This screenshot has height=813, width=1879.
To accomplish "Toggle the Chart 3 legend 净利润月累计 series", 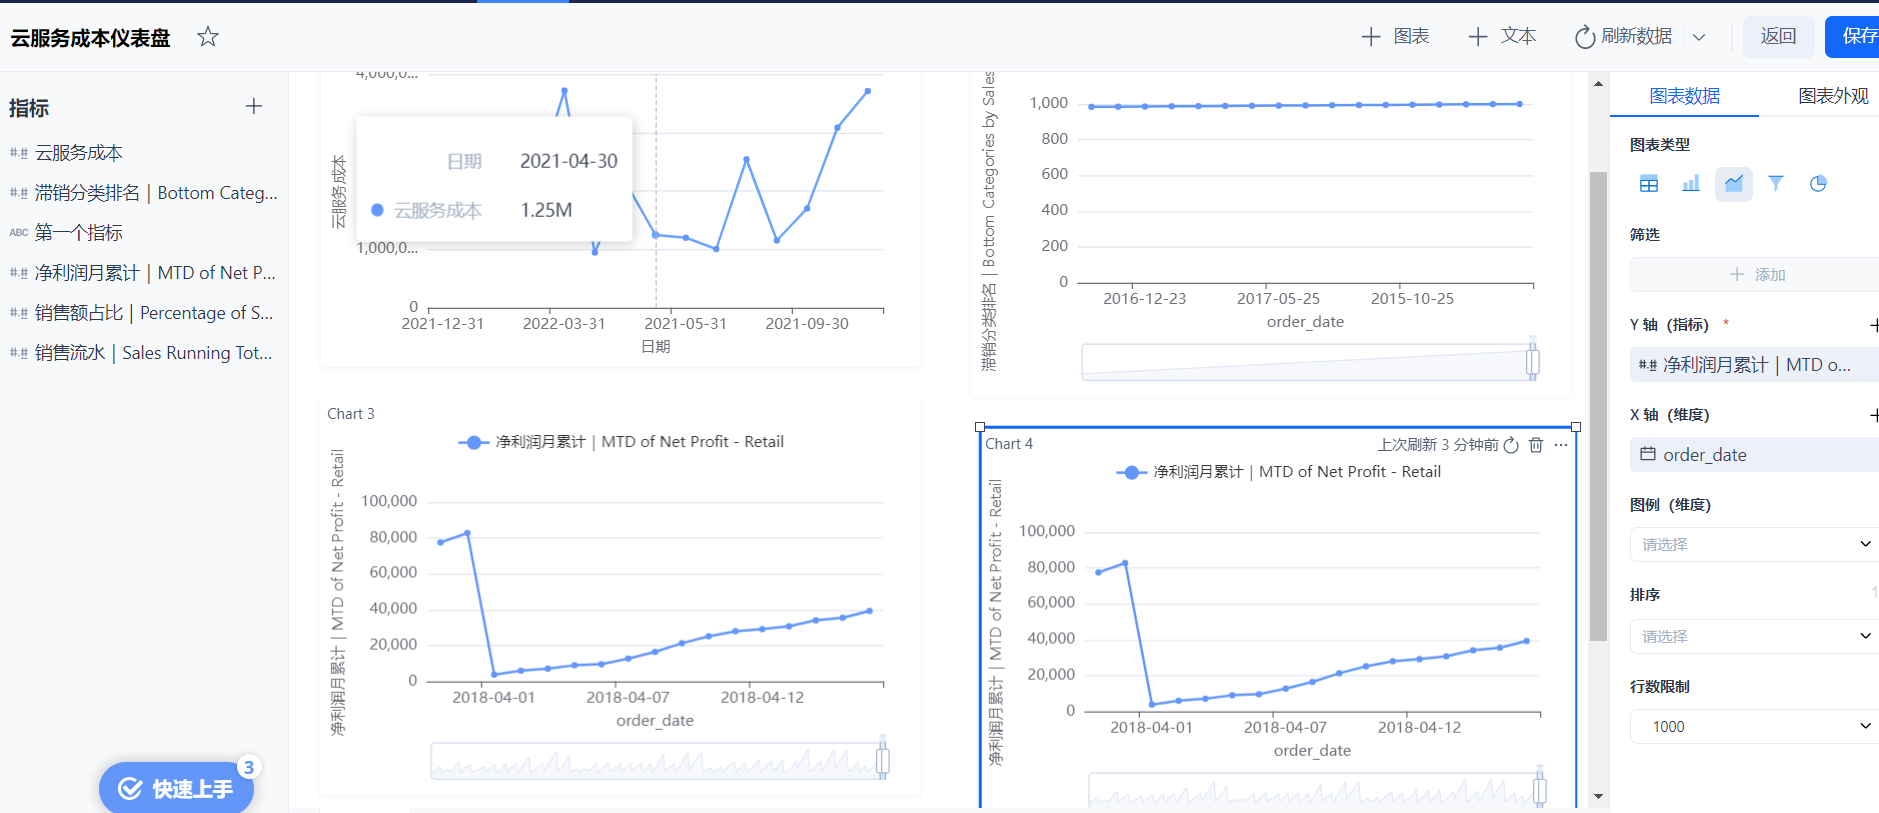I will [x=621, y=442].
